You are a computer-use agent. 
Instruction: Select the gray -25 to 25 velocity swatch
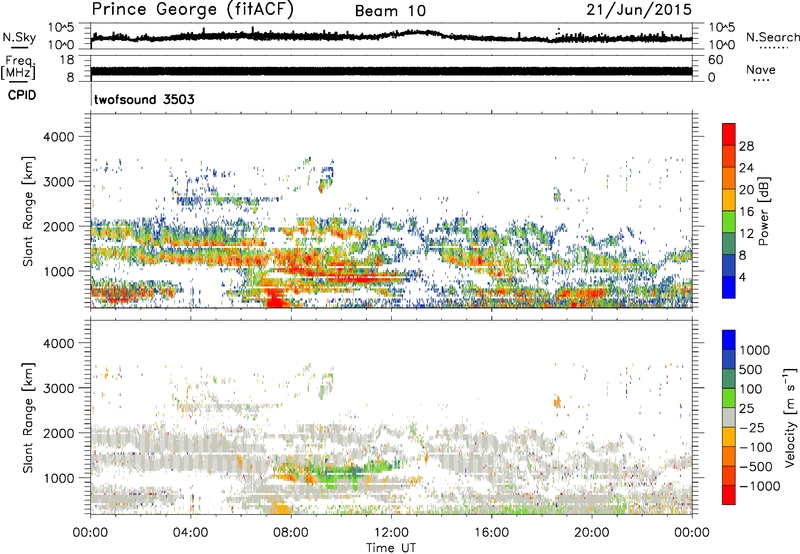729,418
